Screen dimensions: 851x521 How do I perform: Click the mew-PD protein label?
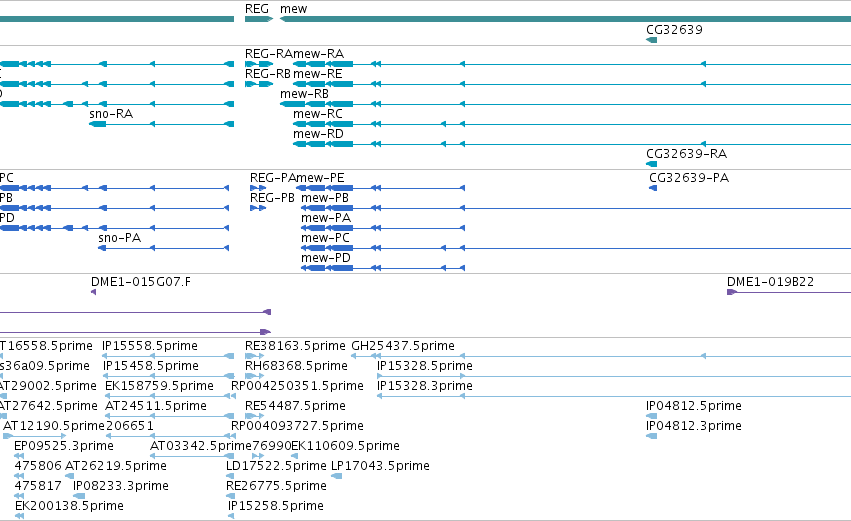tap(326, 258)
